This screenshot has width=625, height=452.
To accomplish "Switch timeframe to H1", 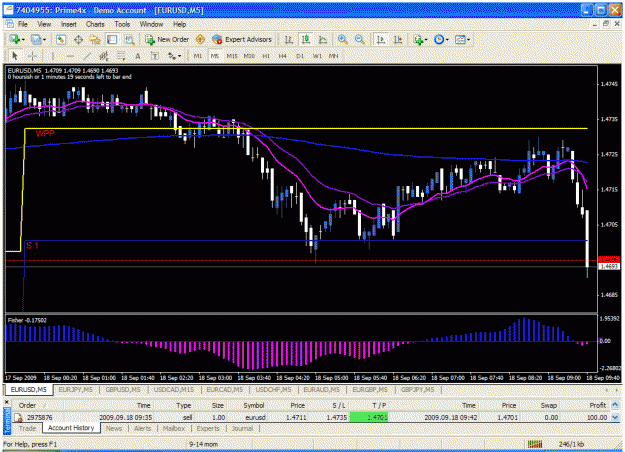I will click(x=266, y=56).
